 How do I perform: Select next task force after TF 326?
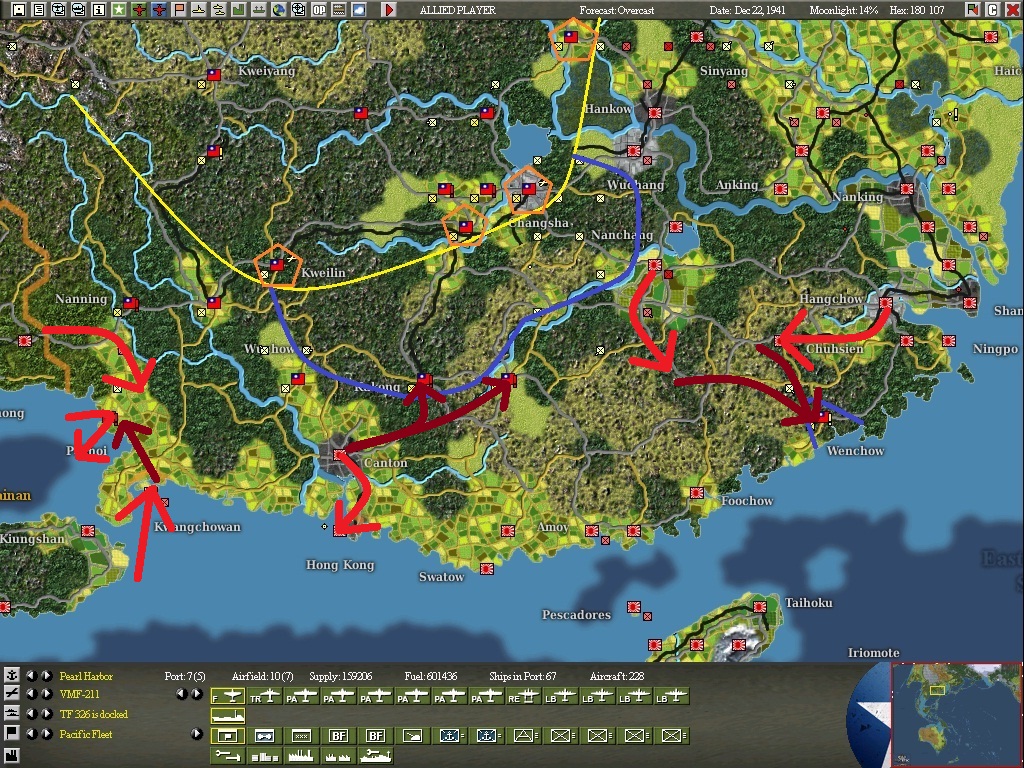point(47,713)
